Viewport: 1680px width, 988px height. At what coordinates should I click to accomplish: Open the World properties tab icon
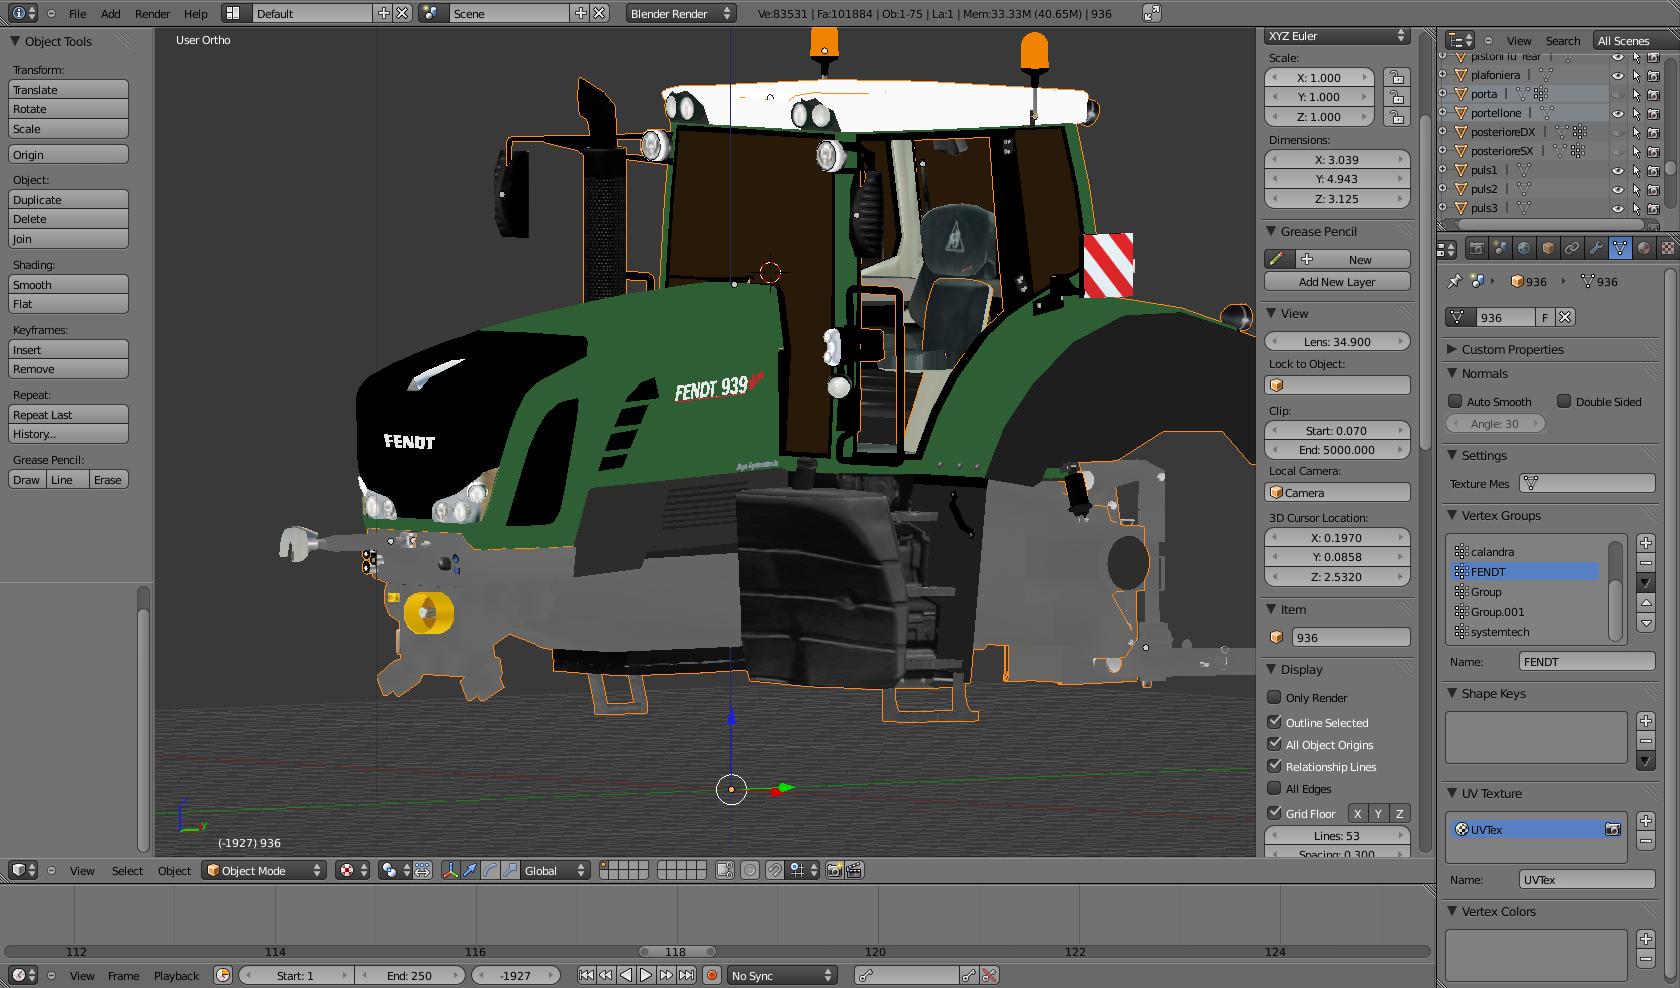coord(1524,248)
